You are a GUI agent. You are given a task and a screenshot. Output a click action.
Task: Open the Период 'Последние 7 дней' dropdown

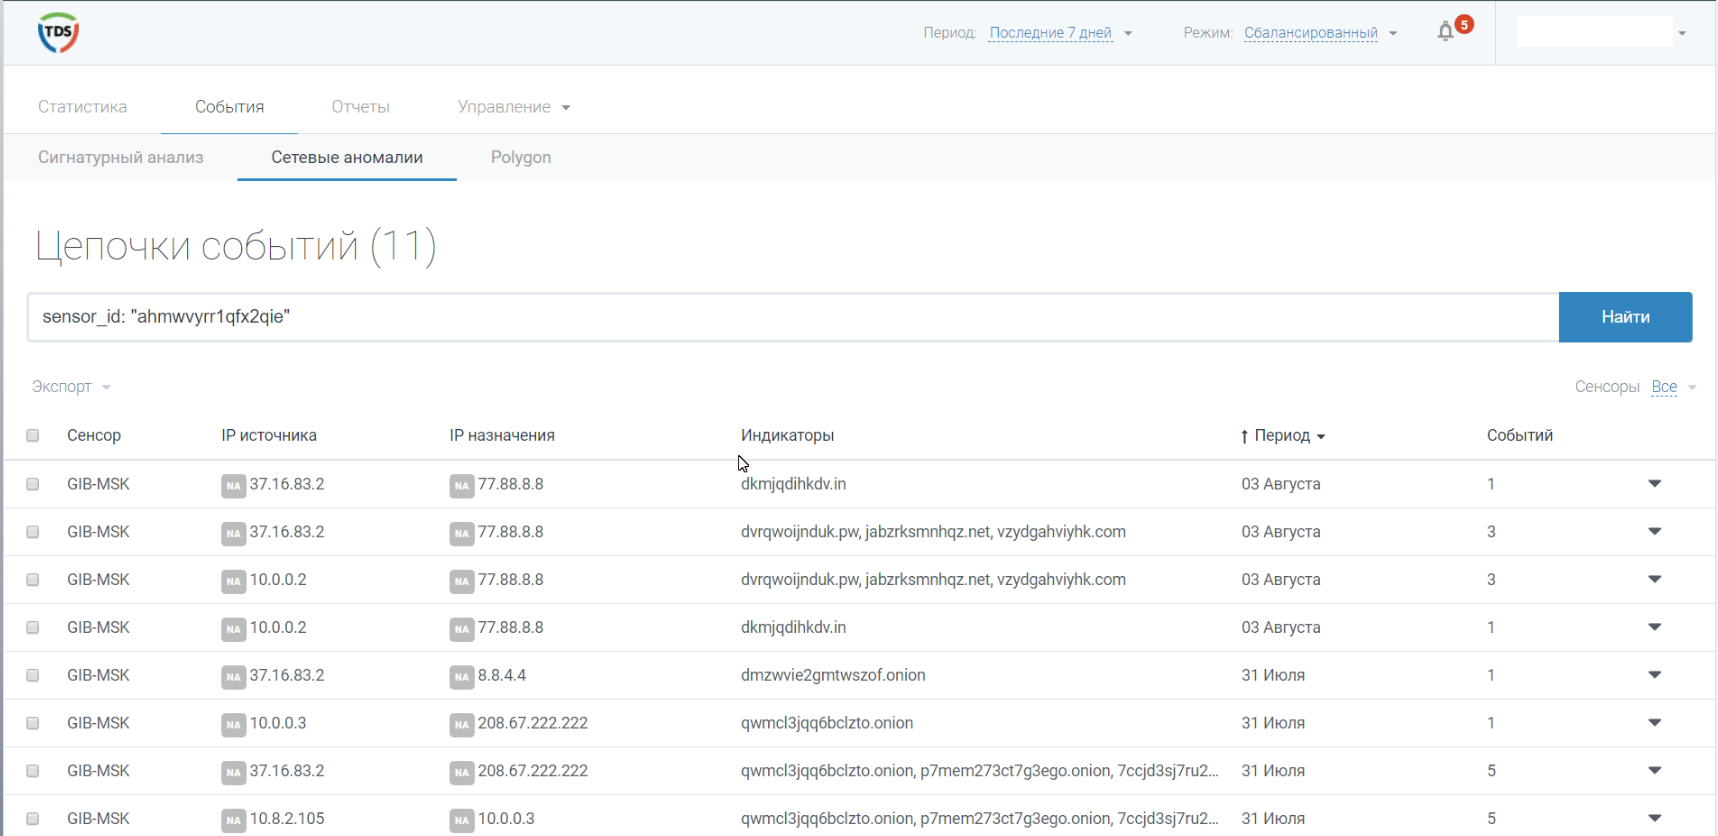(1058, 33)
